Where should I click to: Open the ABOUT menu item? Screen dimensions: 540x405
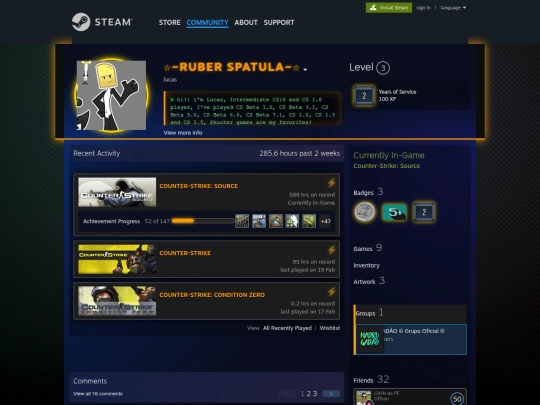click(246, 22)
